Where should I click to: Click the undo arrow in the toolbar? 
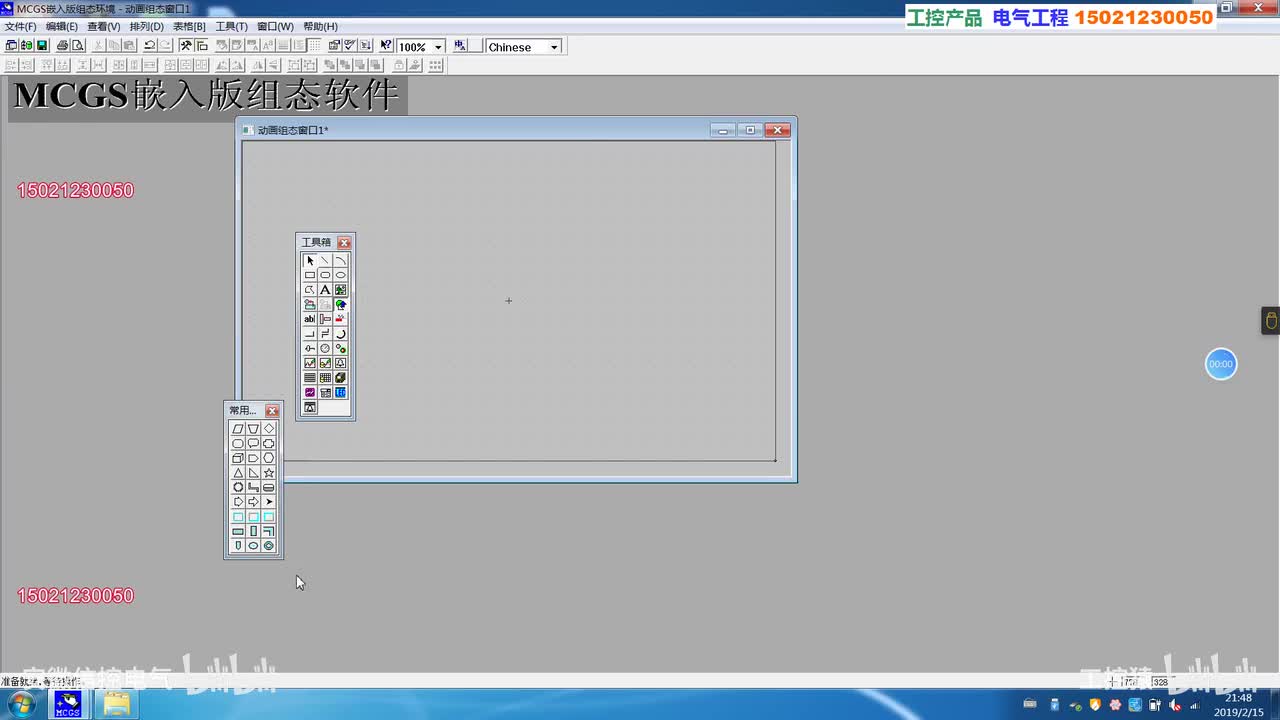point(149,46)
